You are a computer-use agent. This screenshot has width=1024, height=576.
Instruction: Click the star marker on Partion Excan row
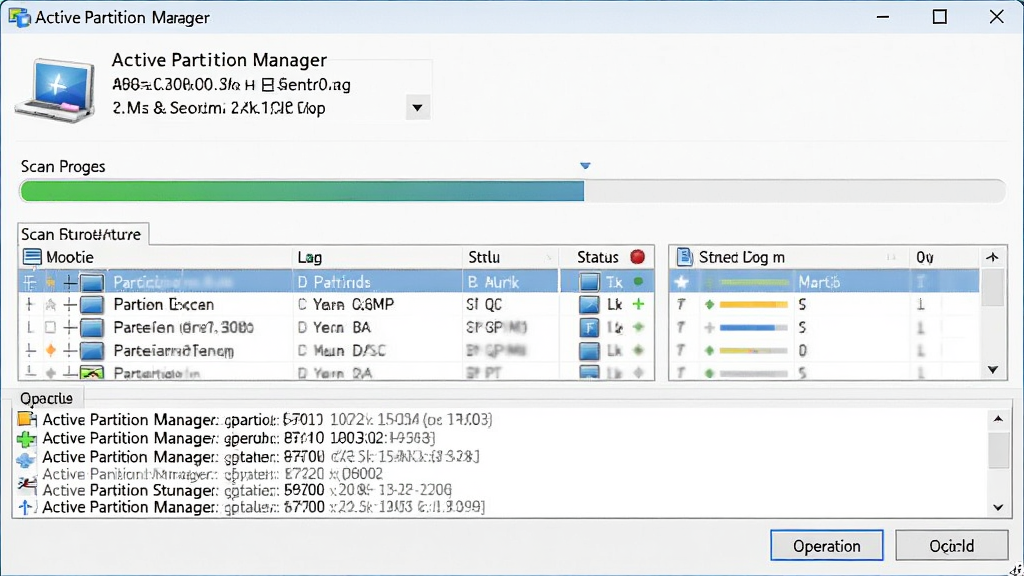[50, 304]
